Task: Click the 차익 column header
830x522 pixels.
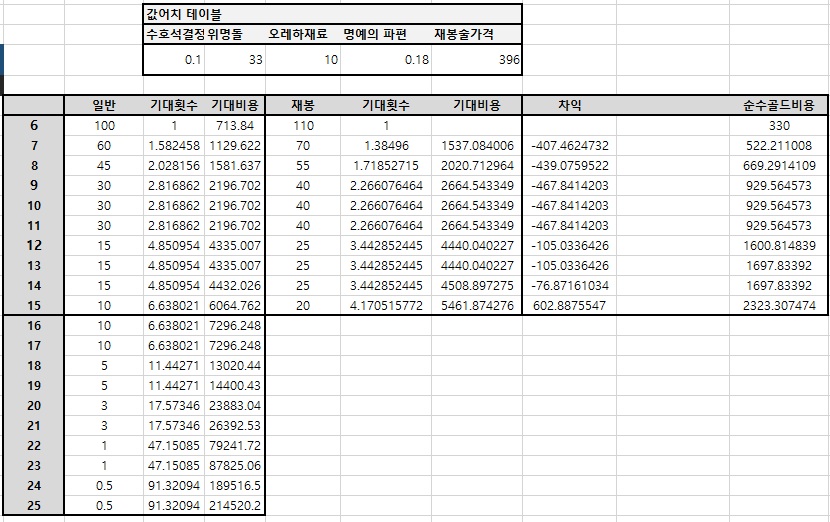Action: (570, 106)
